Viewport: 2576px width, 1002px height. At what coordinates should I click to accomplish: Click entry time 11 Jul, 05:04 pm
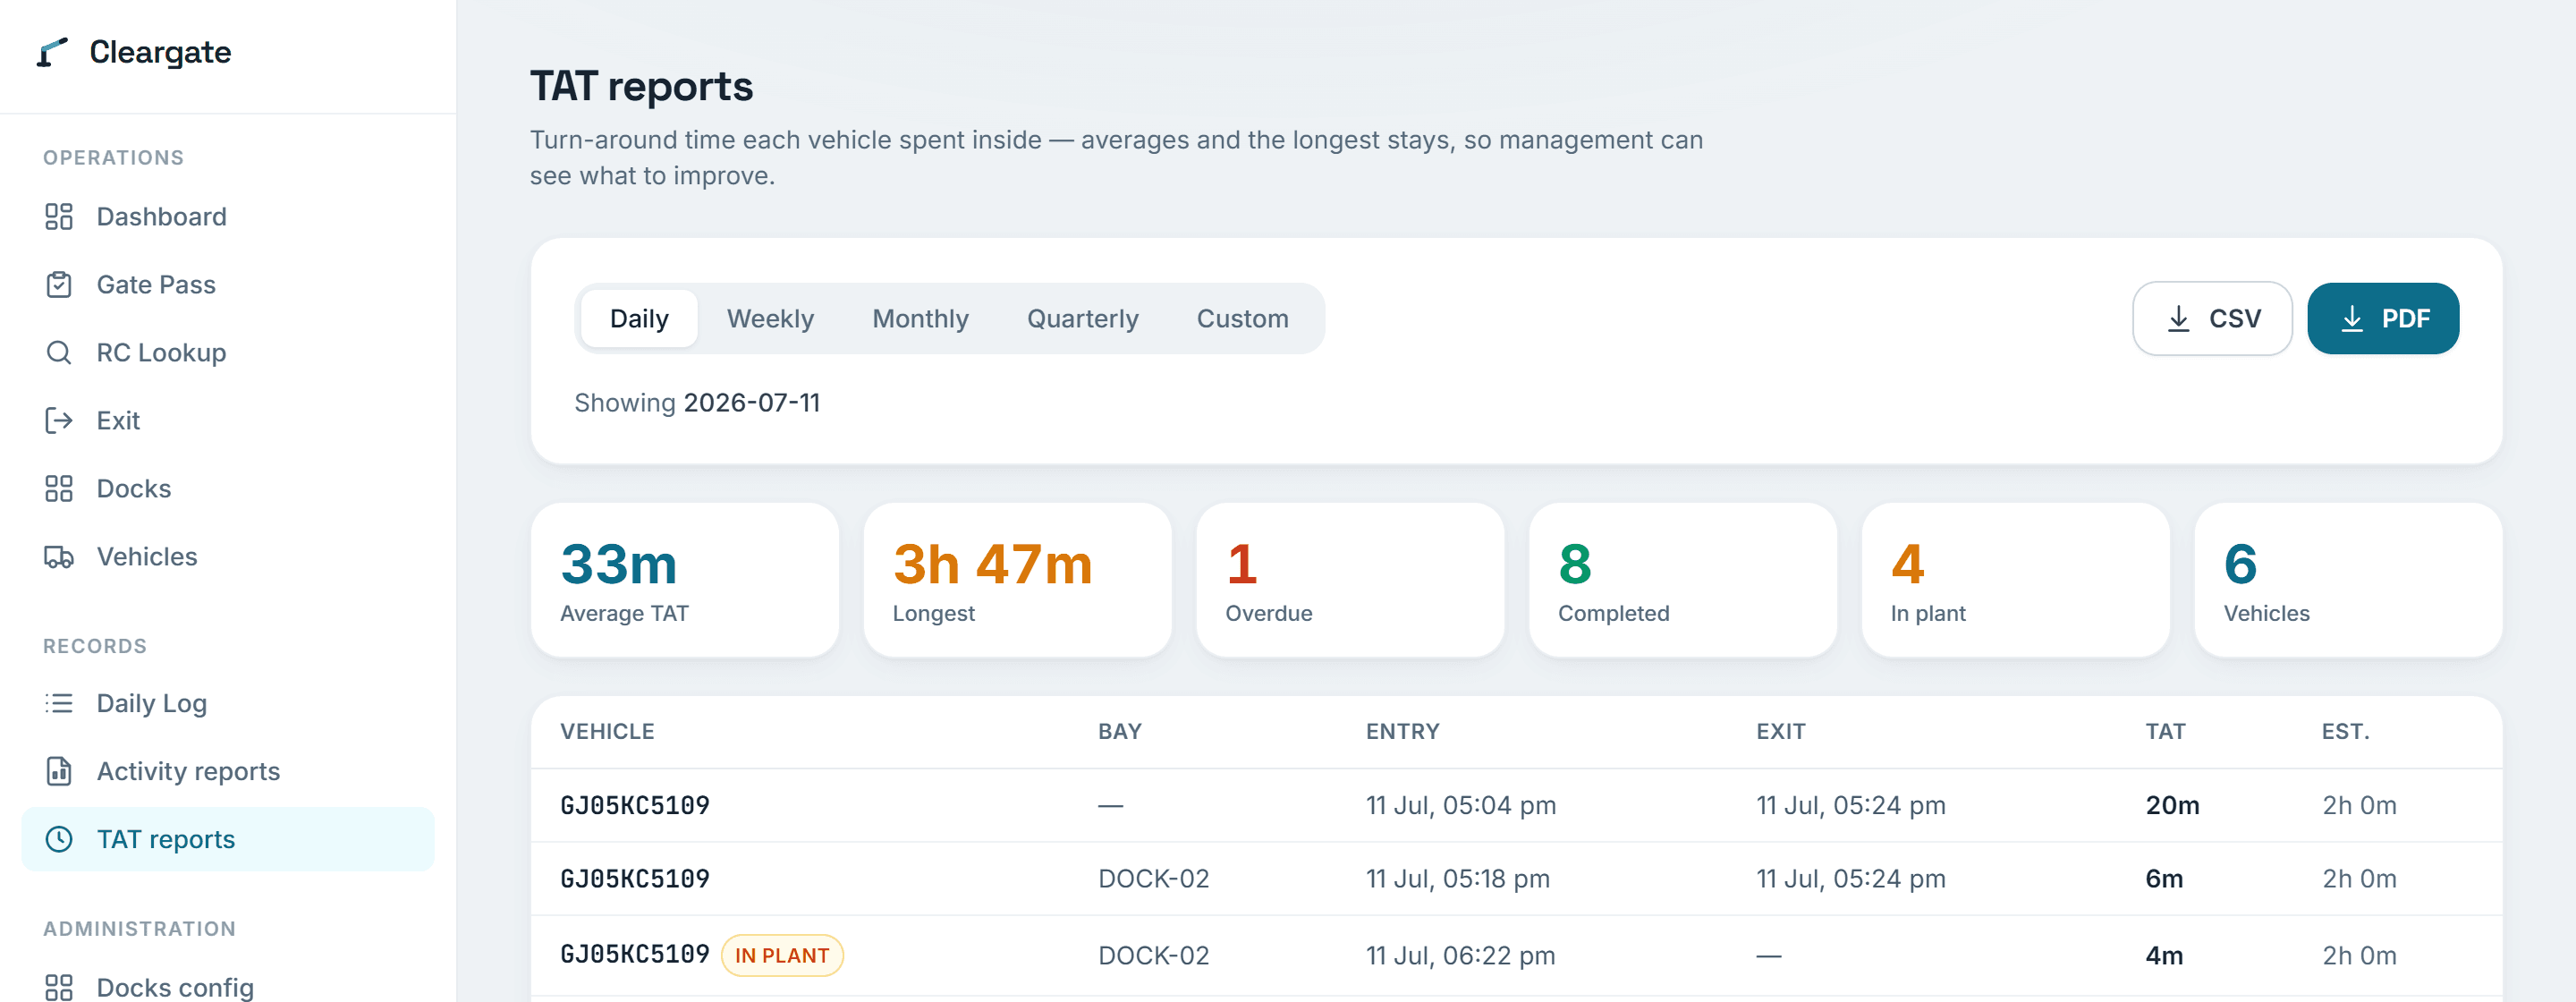[1461, 806]
